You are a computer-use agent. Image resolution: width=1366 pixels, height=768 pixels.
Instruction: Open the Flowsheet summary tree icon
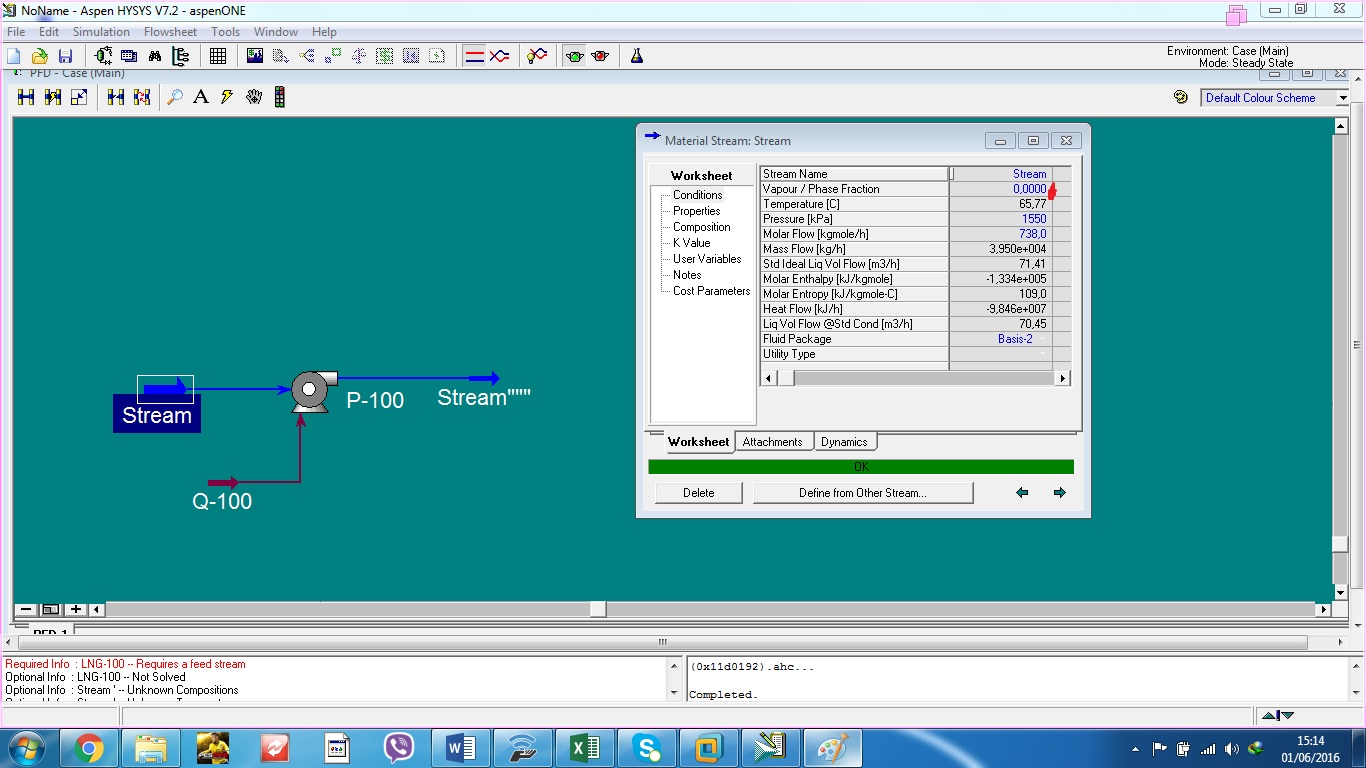tap(181, 56)
